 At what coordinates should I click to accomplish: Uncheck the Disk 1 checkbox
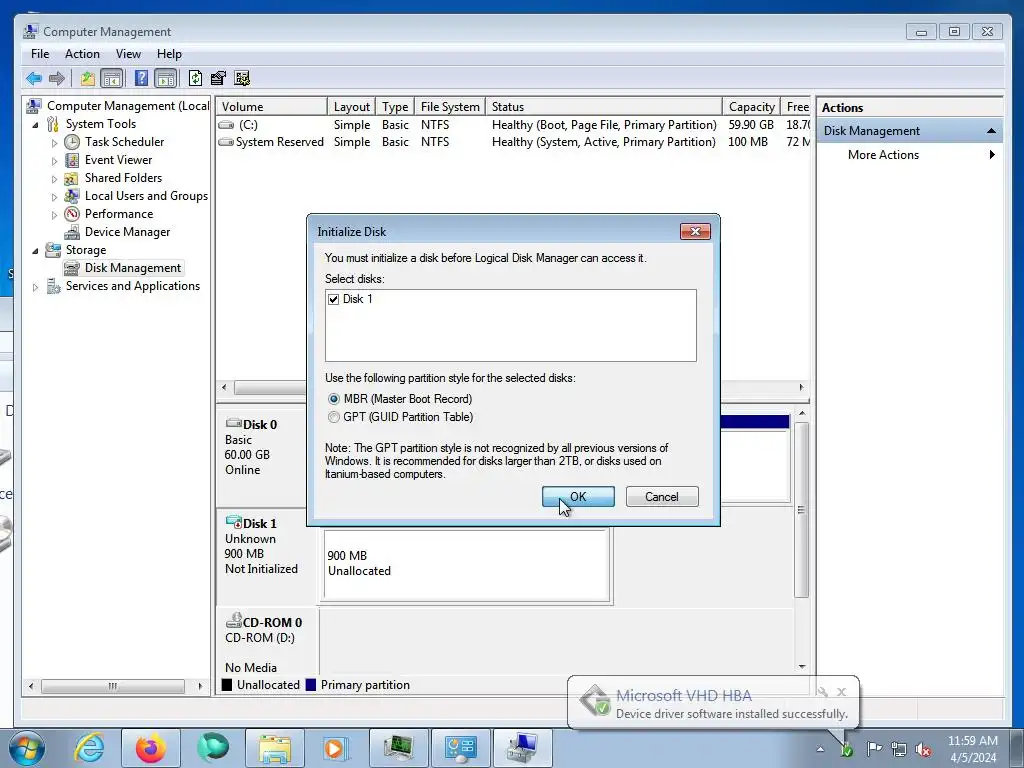click(x=334, y=299)
